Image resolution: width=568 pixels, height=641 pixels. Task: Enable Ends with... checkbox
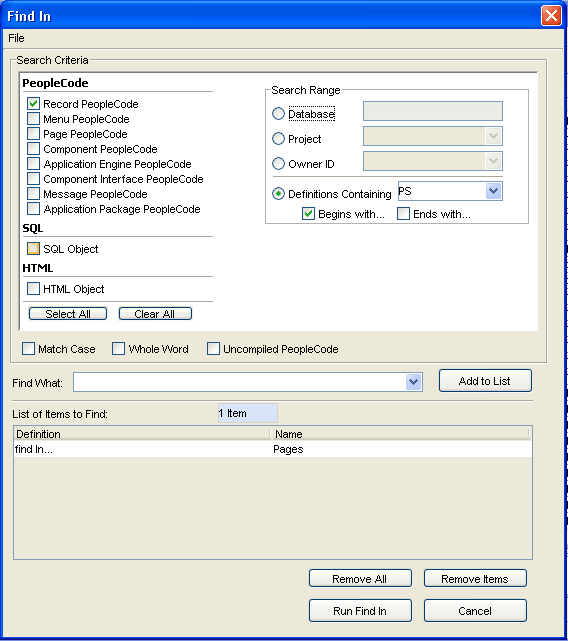(404, 214)
